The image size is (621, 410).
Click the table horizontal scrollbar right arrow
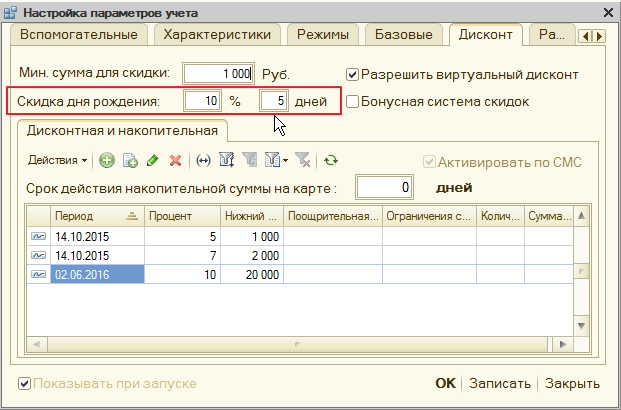[x=562, y=344]
